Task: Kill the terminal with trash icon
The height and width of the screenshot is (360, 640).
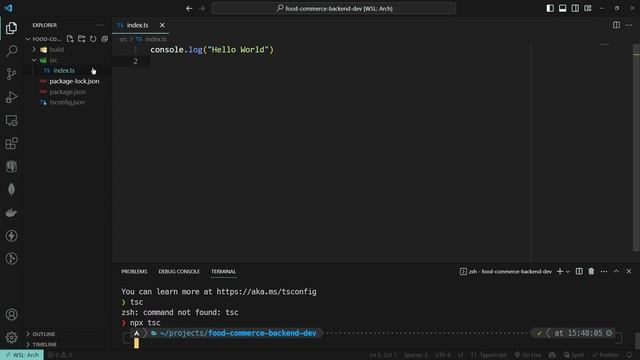Action: 591,271
